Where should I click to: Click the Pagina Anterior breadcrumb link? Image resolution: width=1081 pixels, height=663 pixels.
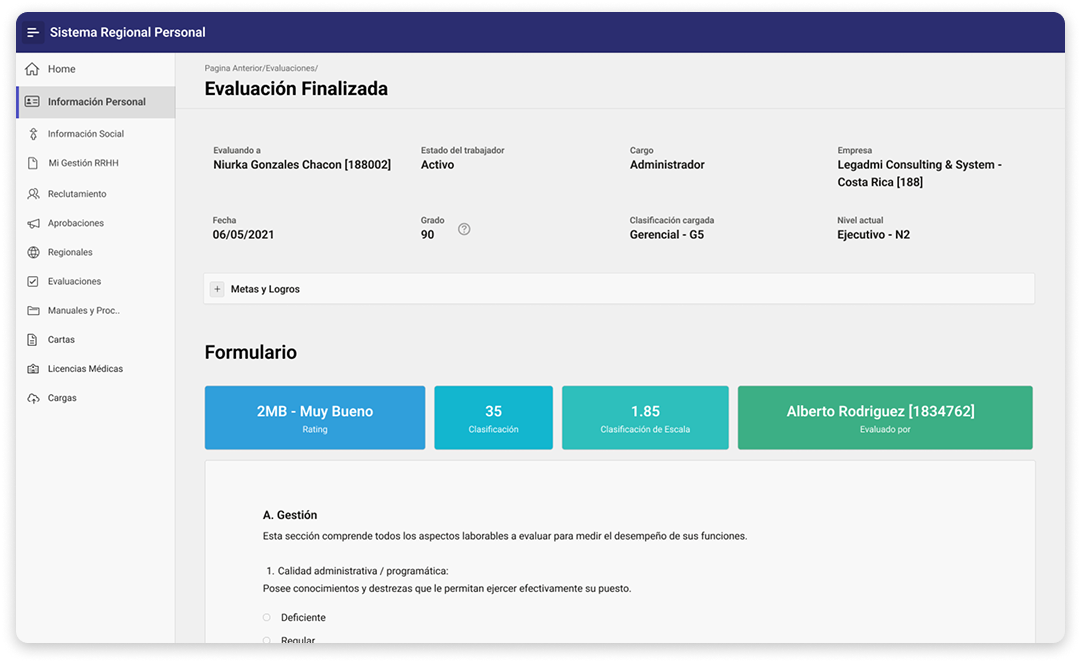[233, 68]
